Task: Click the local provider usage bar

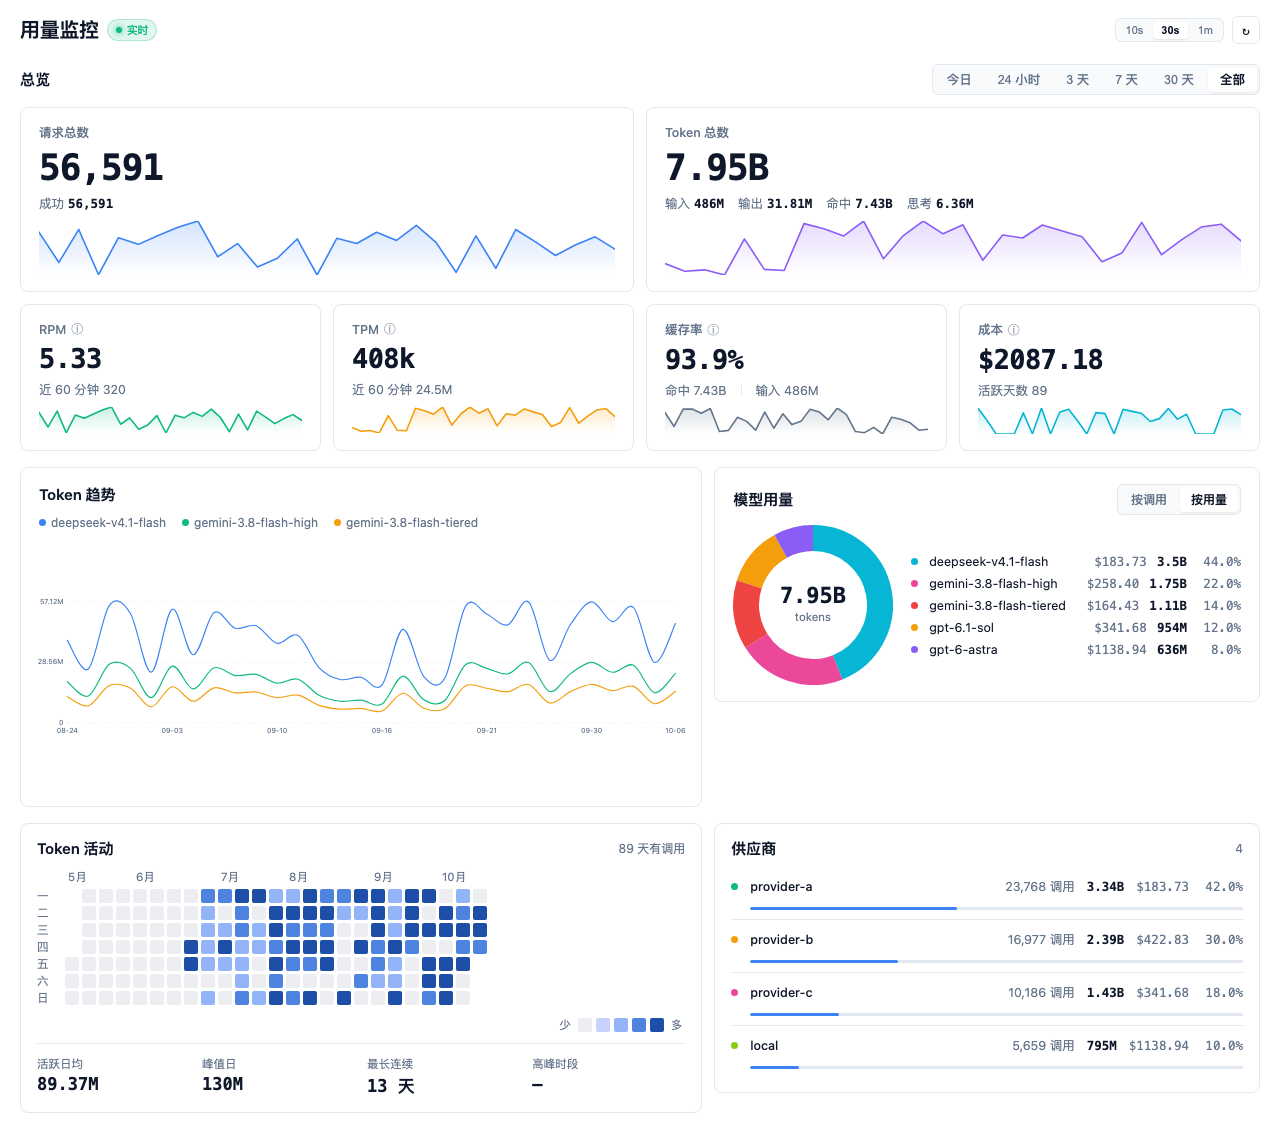Action: (996, 1067)
